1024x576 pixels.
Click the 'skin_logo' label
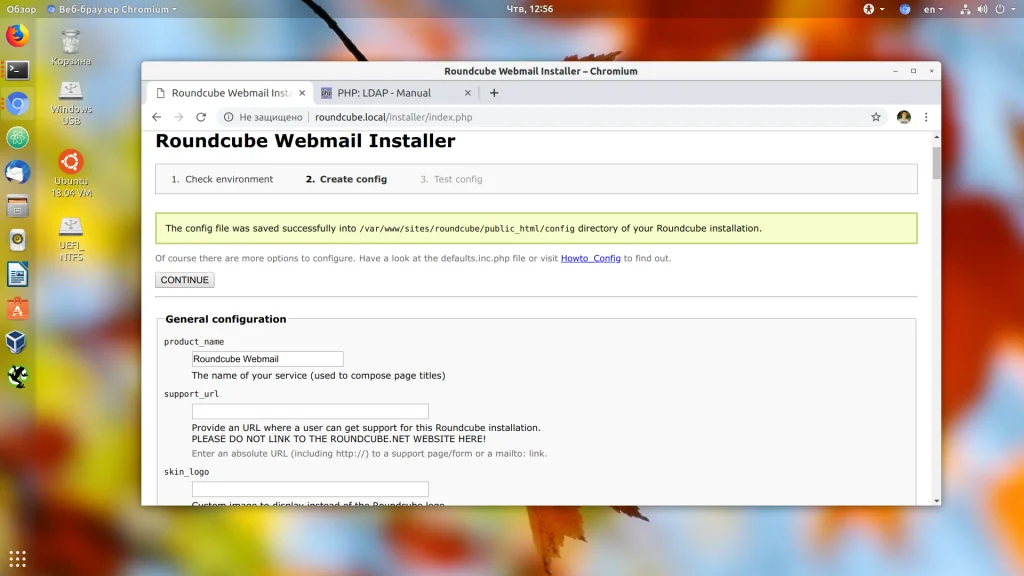pos(186,472)
